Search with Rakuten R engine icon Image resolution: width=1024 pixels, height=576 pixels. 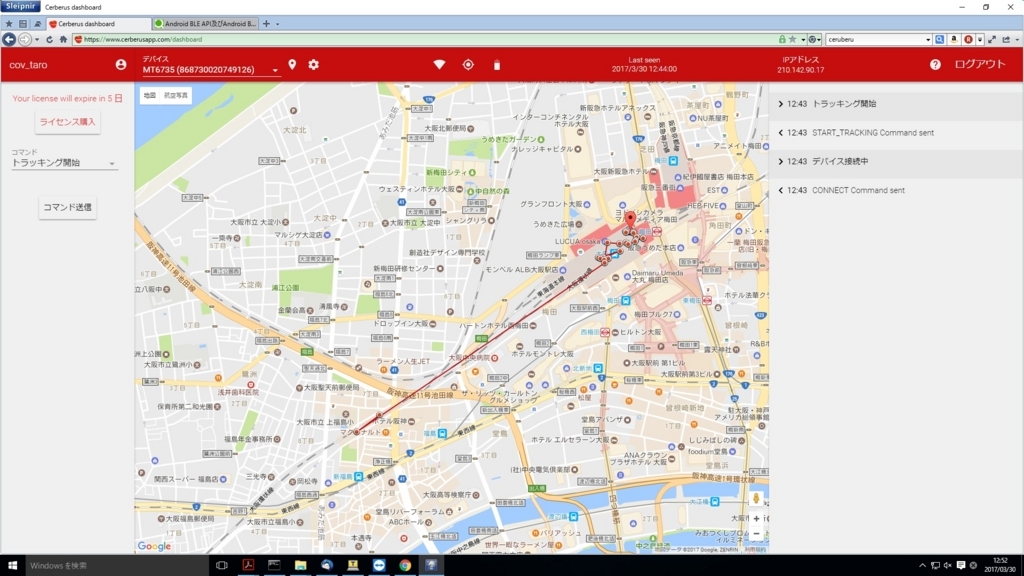coord(968,39)
